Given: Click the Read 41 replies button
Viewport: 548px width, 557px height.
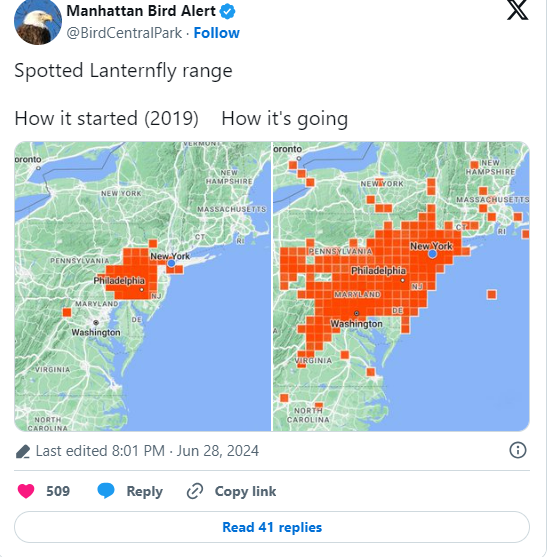Looking at the screenshot, I should point(272,527).
